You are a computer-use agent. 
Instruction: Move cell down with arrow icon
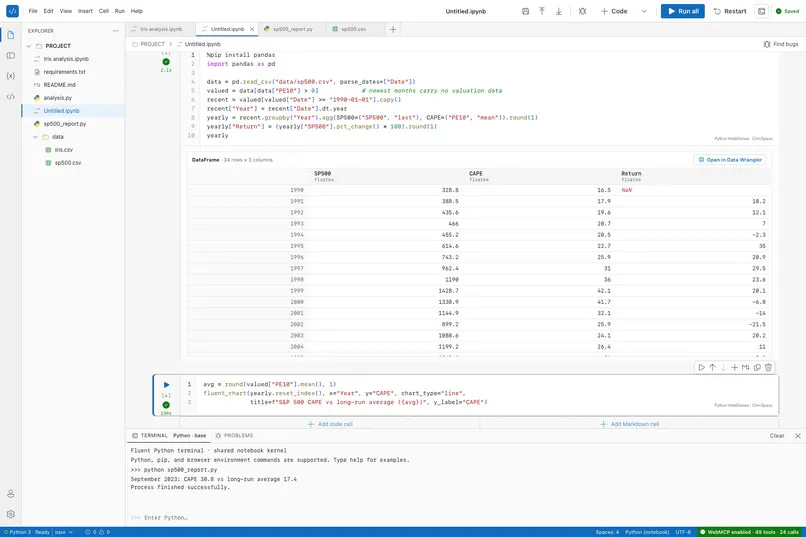(x=723, y=367)
